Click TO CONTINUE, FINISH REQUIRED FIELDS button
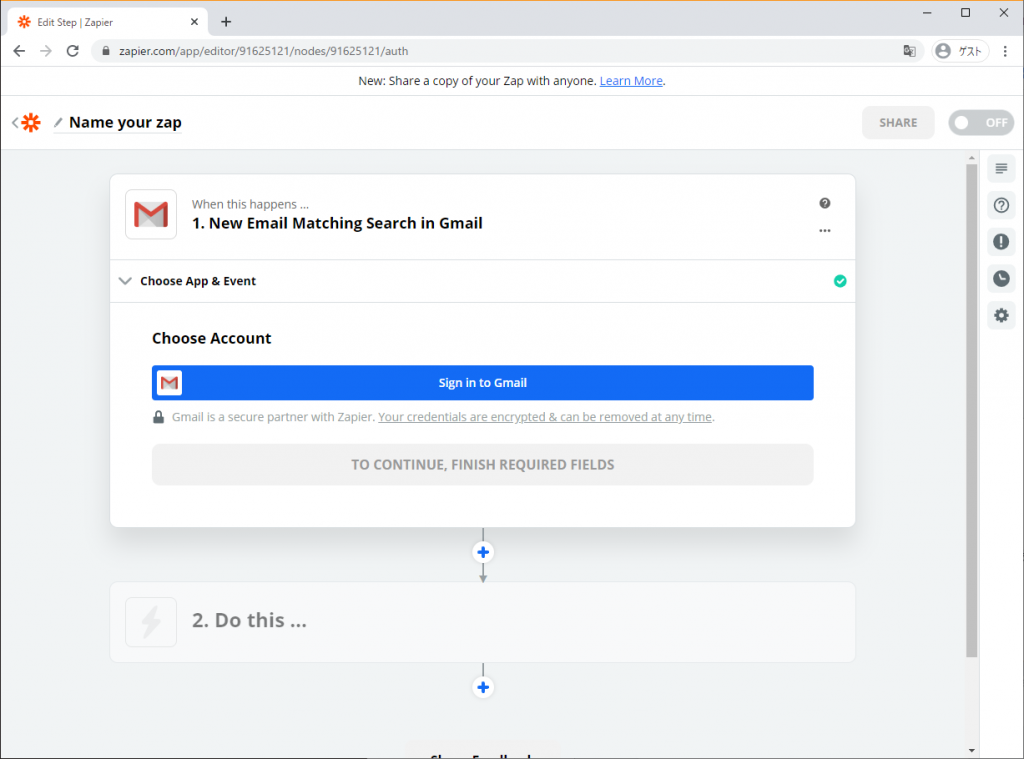1024x759 pixels. 483,464
